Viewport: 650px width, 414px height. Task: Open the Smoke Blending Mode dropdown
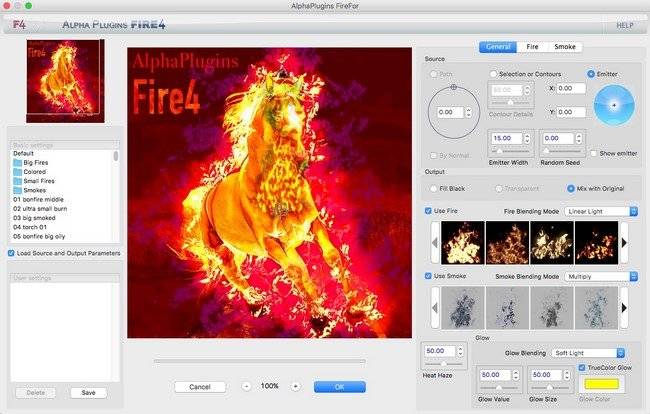tap(601, 276)
